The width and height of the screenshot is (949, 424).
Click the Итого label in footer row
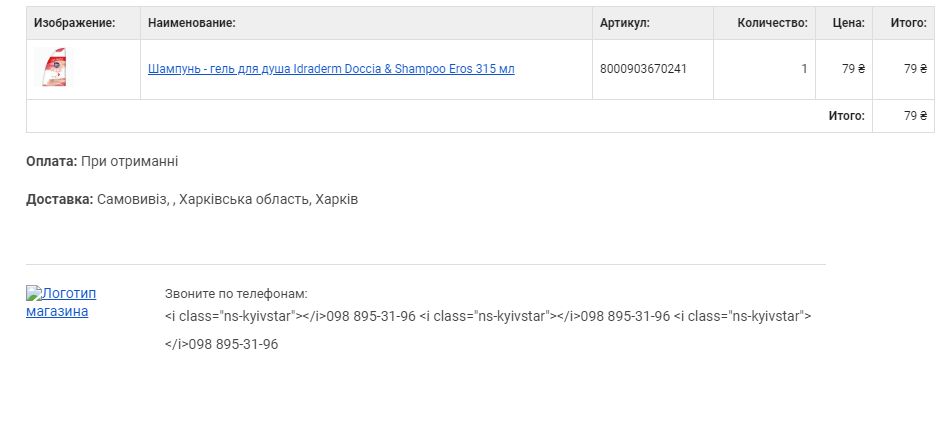[x=847, y=116]
